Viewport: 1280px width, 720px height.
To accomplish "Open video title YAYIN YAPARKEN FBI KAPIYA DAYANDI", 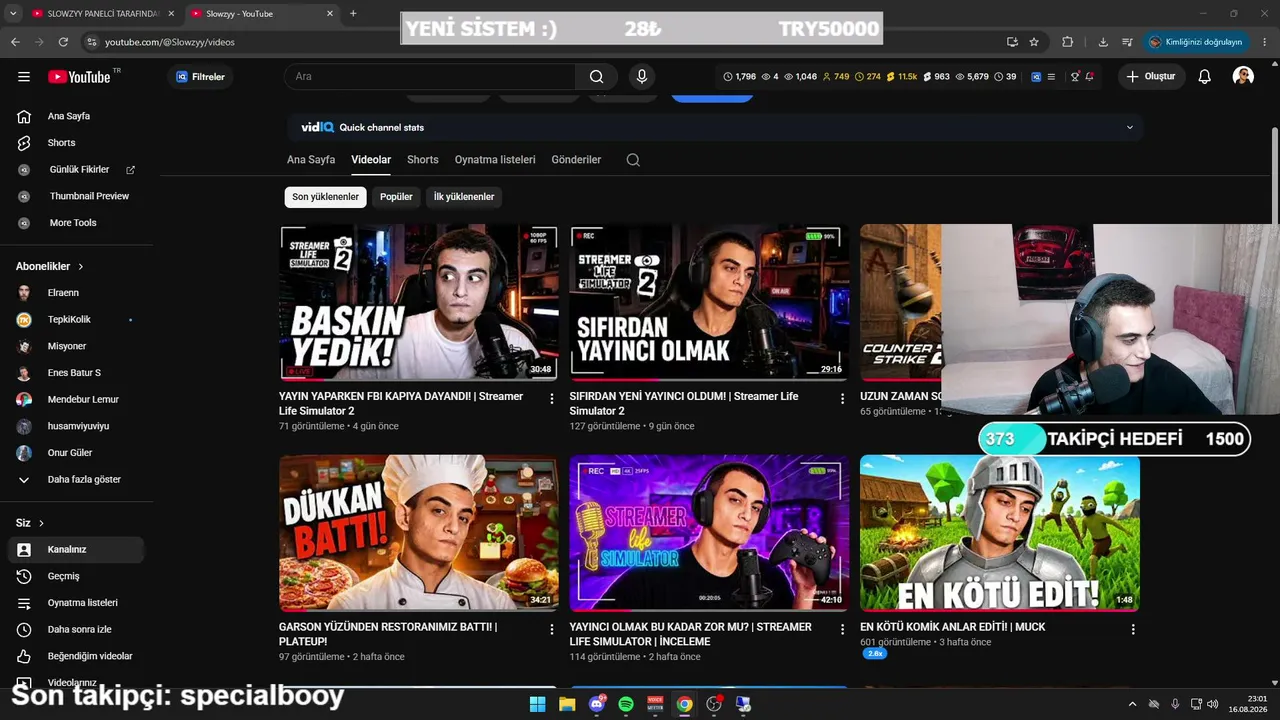I will pos(401,404).
